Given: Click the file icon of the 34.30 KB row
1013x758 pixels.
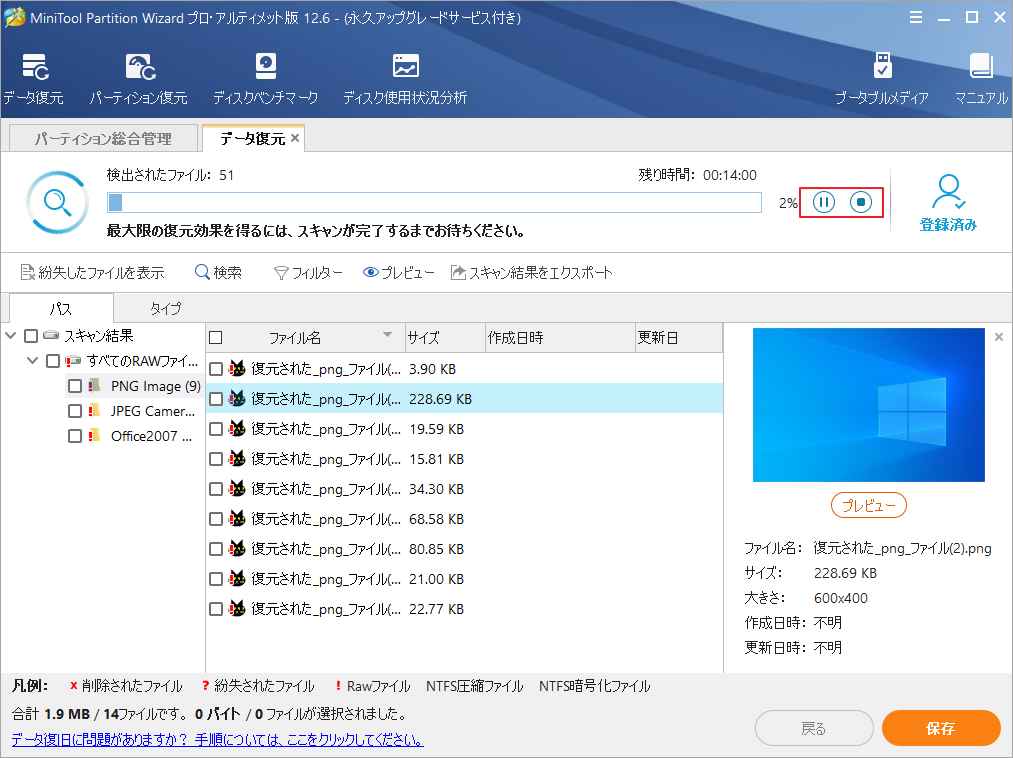Looking at the screenshot, I should pyautogui.click(x=237, y=489).
